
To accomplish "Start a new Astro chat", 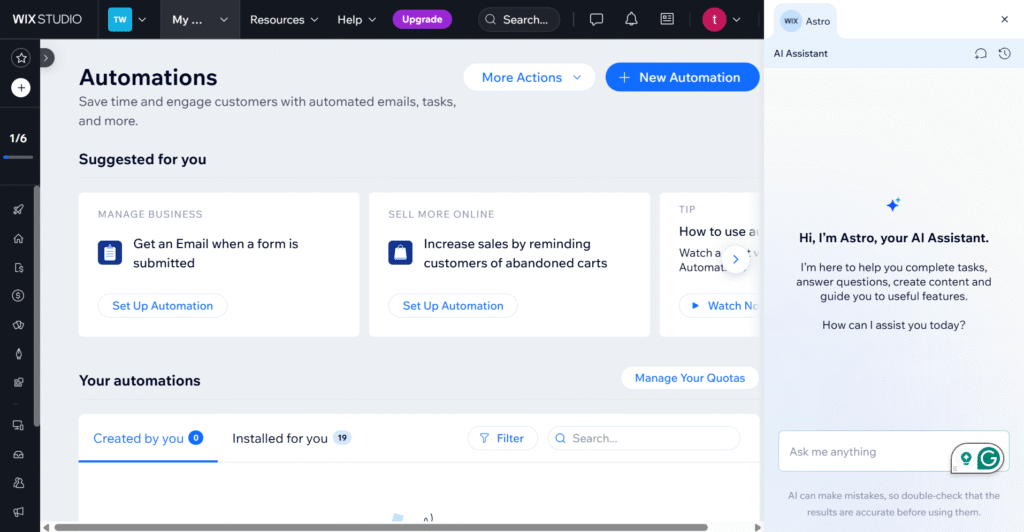I will pyautogui.click(x=981, y=53).
